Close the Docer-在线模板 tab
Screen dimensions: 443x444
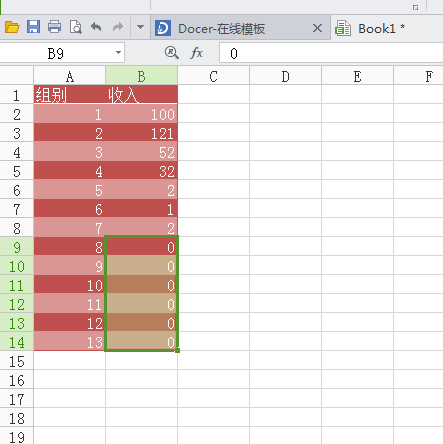click(317, 28)
